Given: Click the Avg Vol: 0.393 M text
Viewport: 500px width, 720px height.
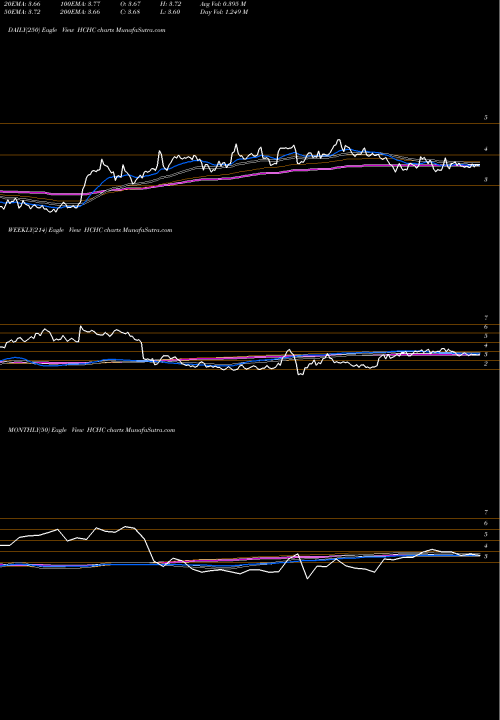Looking at the screenshot, I should pyautogui.click(x=223, y=4).
